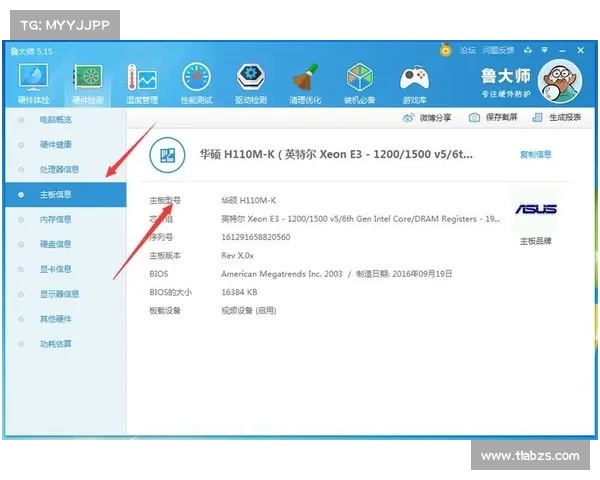Click the 视频设备 (启用) onboard device value
The width and height of the screenshot is (600, 480).
pos(249,310)
